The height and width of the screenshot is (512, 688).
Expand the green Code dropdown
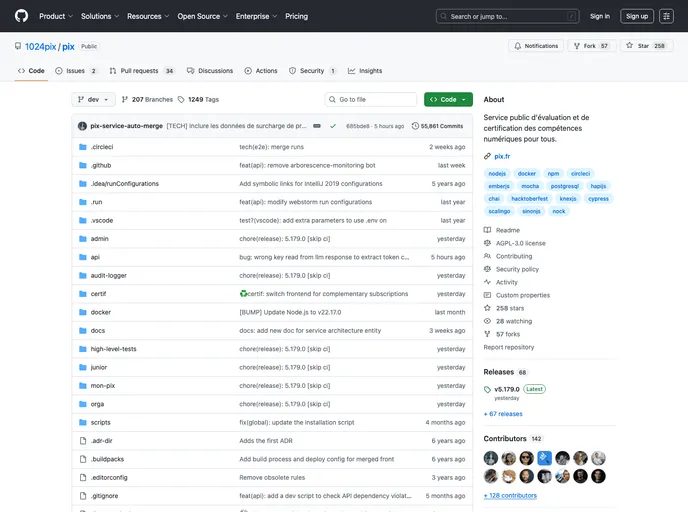pyautogui.click(x=447, y=100)
